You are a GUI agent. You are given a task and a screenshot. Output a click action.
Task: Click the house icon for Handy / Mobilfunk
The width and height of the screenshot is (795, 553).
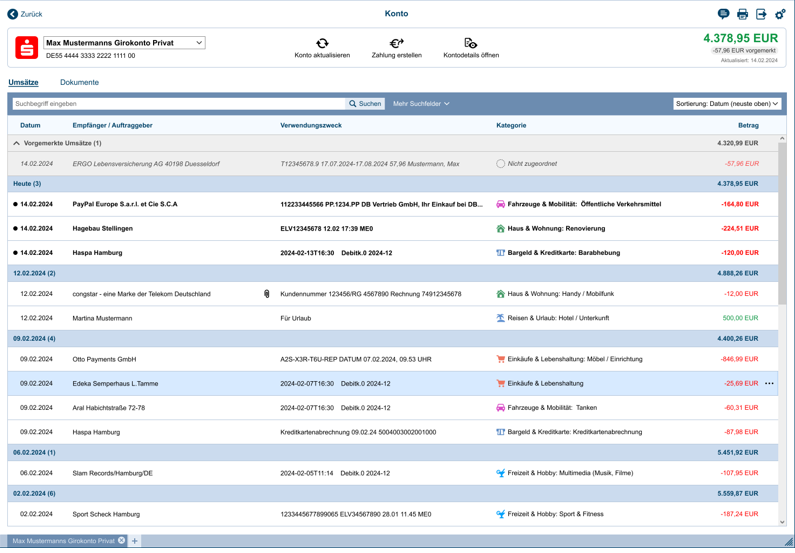point(500,294)
